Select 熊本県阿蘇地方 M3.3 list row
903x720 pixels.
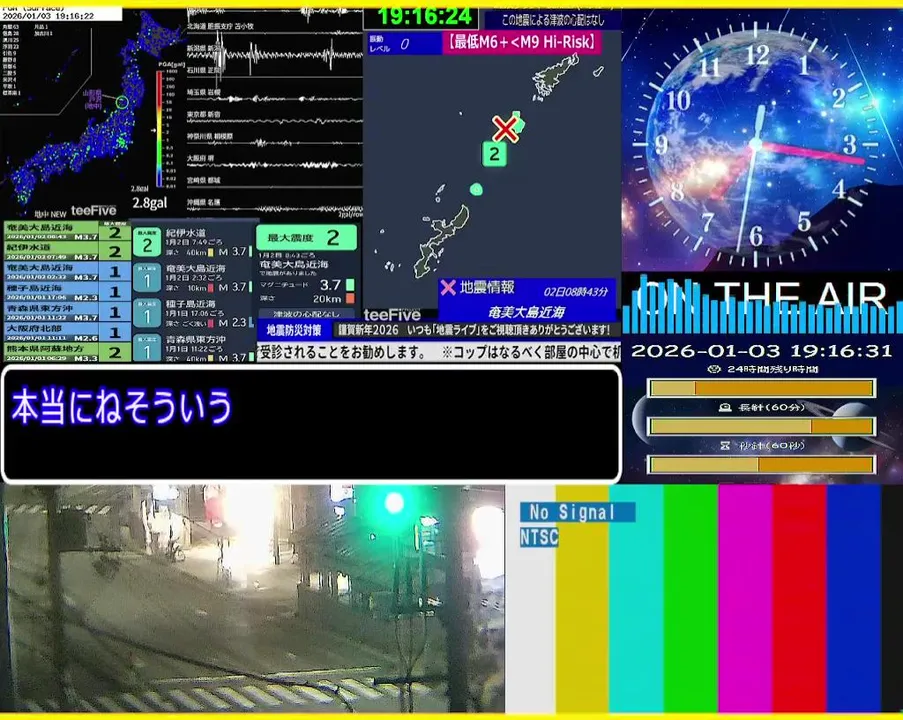click(x=67, y=352)
